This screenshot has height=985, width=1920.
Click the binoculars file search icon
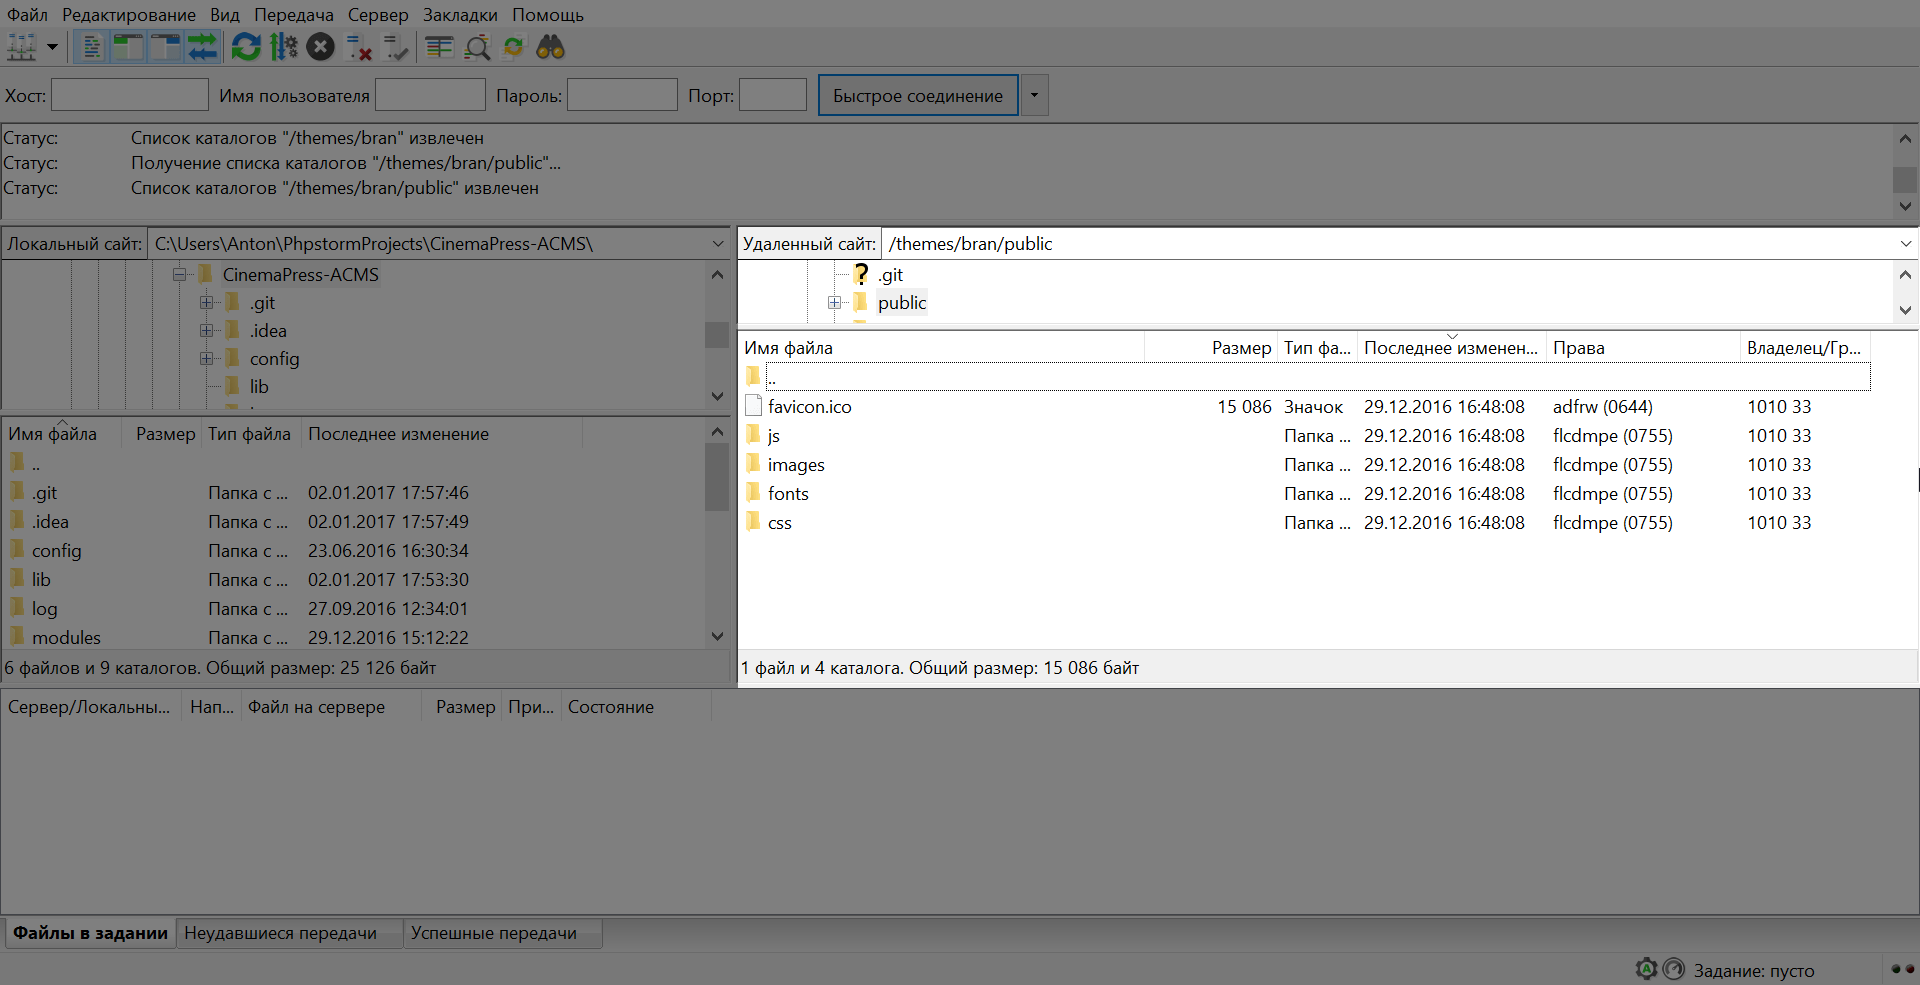[550, 47]
